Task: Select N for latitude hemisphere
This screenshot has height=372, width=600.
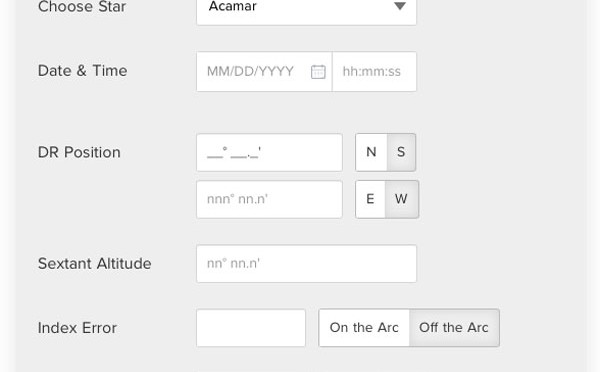Action: (x=371, y=152)
